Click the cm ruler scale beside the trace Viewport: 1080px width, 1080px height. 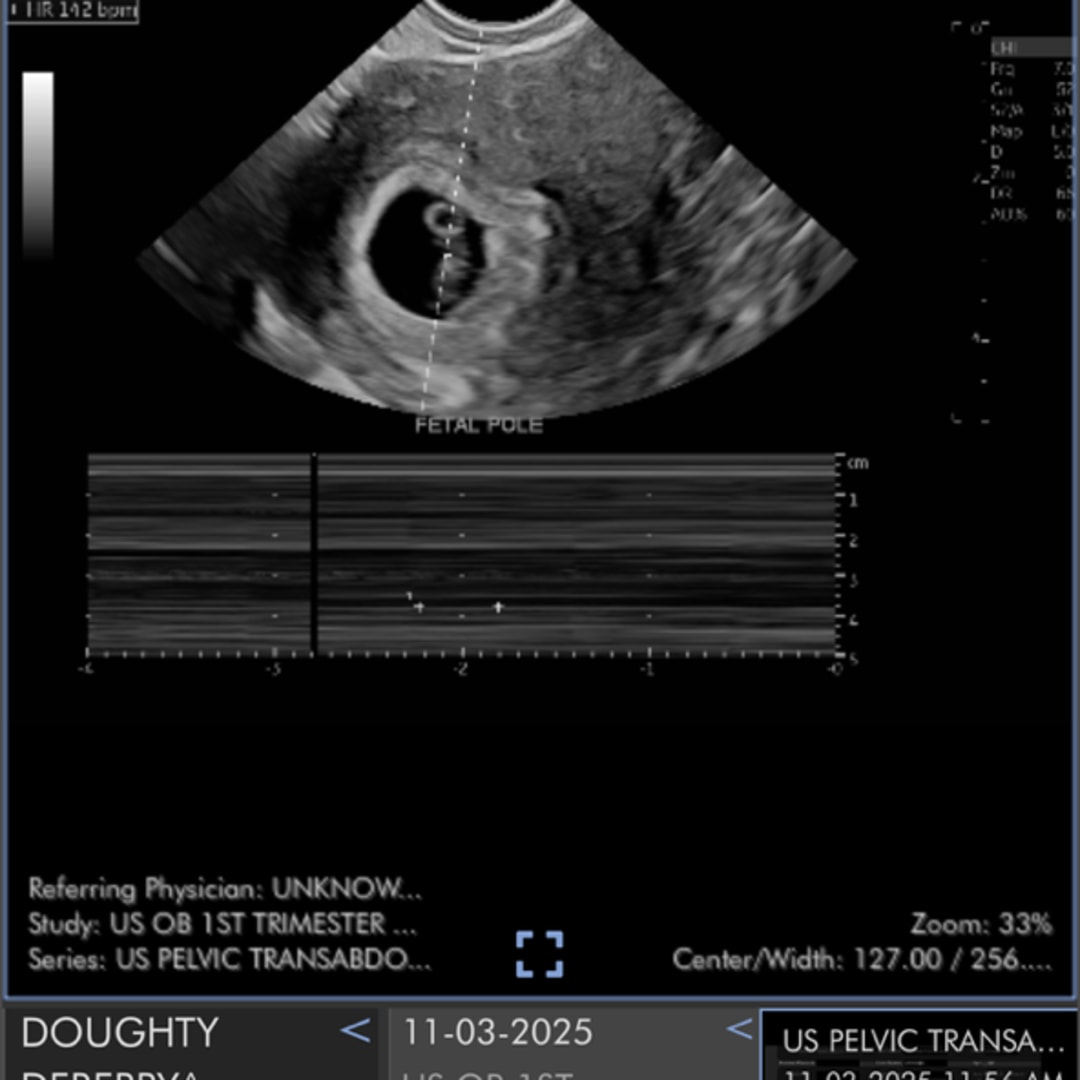[858, 462]
